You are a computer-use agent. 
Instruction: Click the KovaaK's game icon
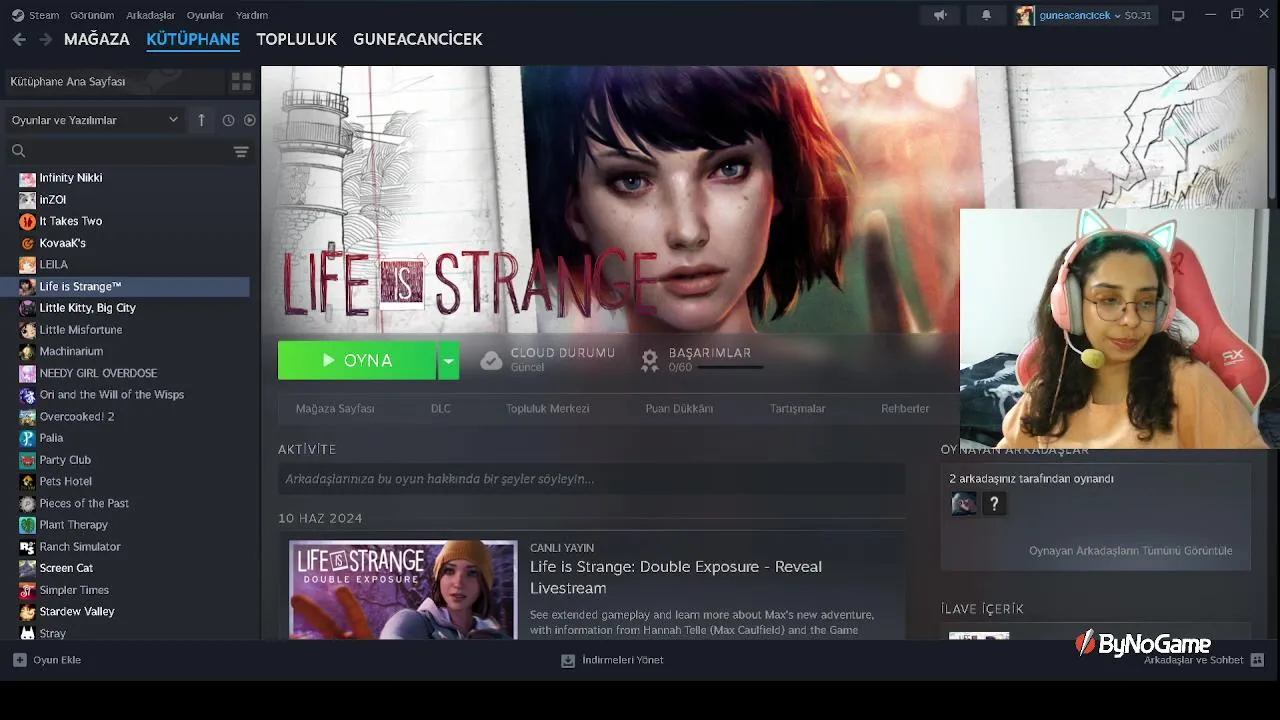point(27,243)
